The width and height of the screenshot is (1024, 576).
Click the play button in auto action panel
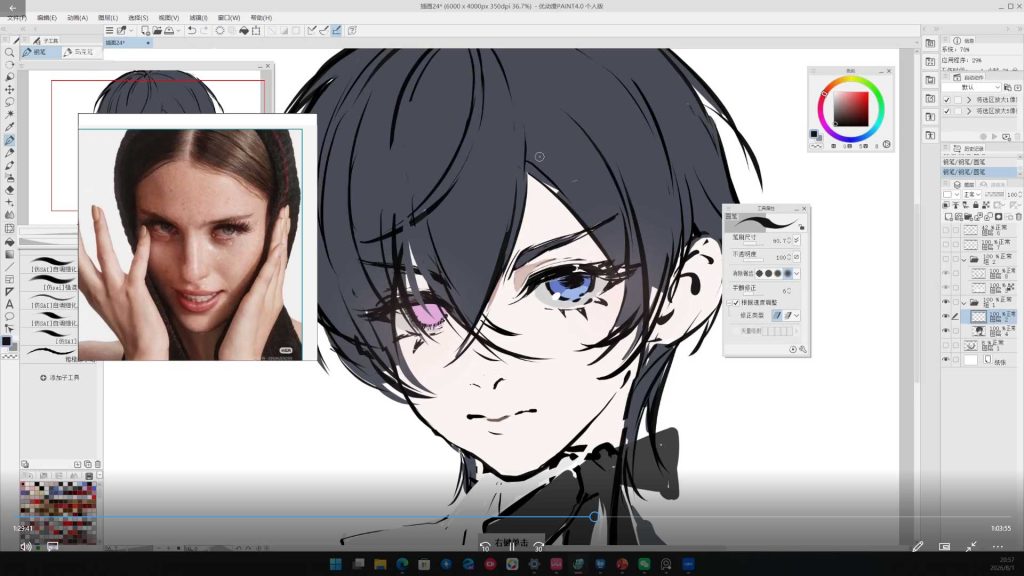(995, 136)
